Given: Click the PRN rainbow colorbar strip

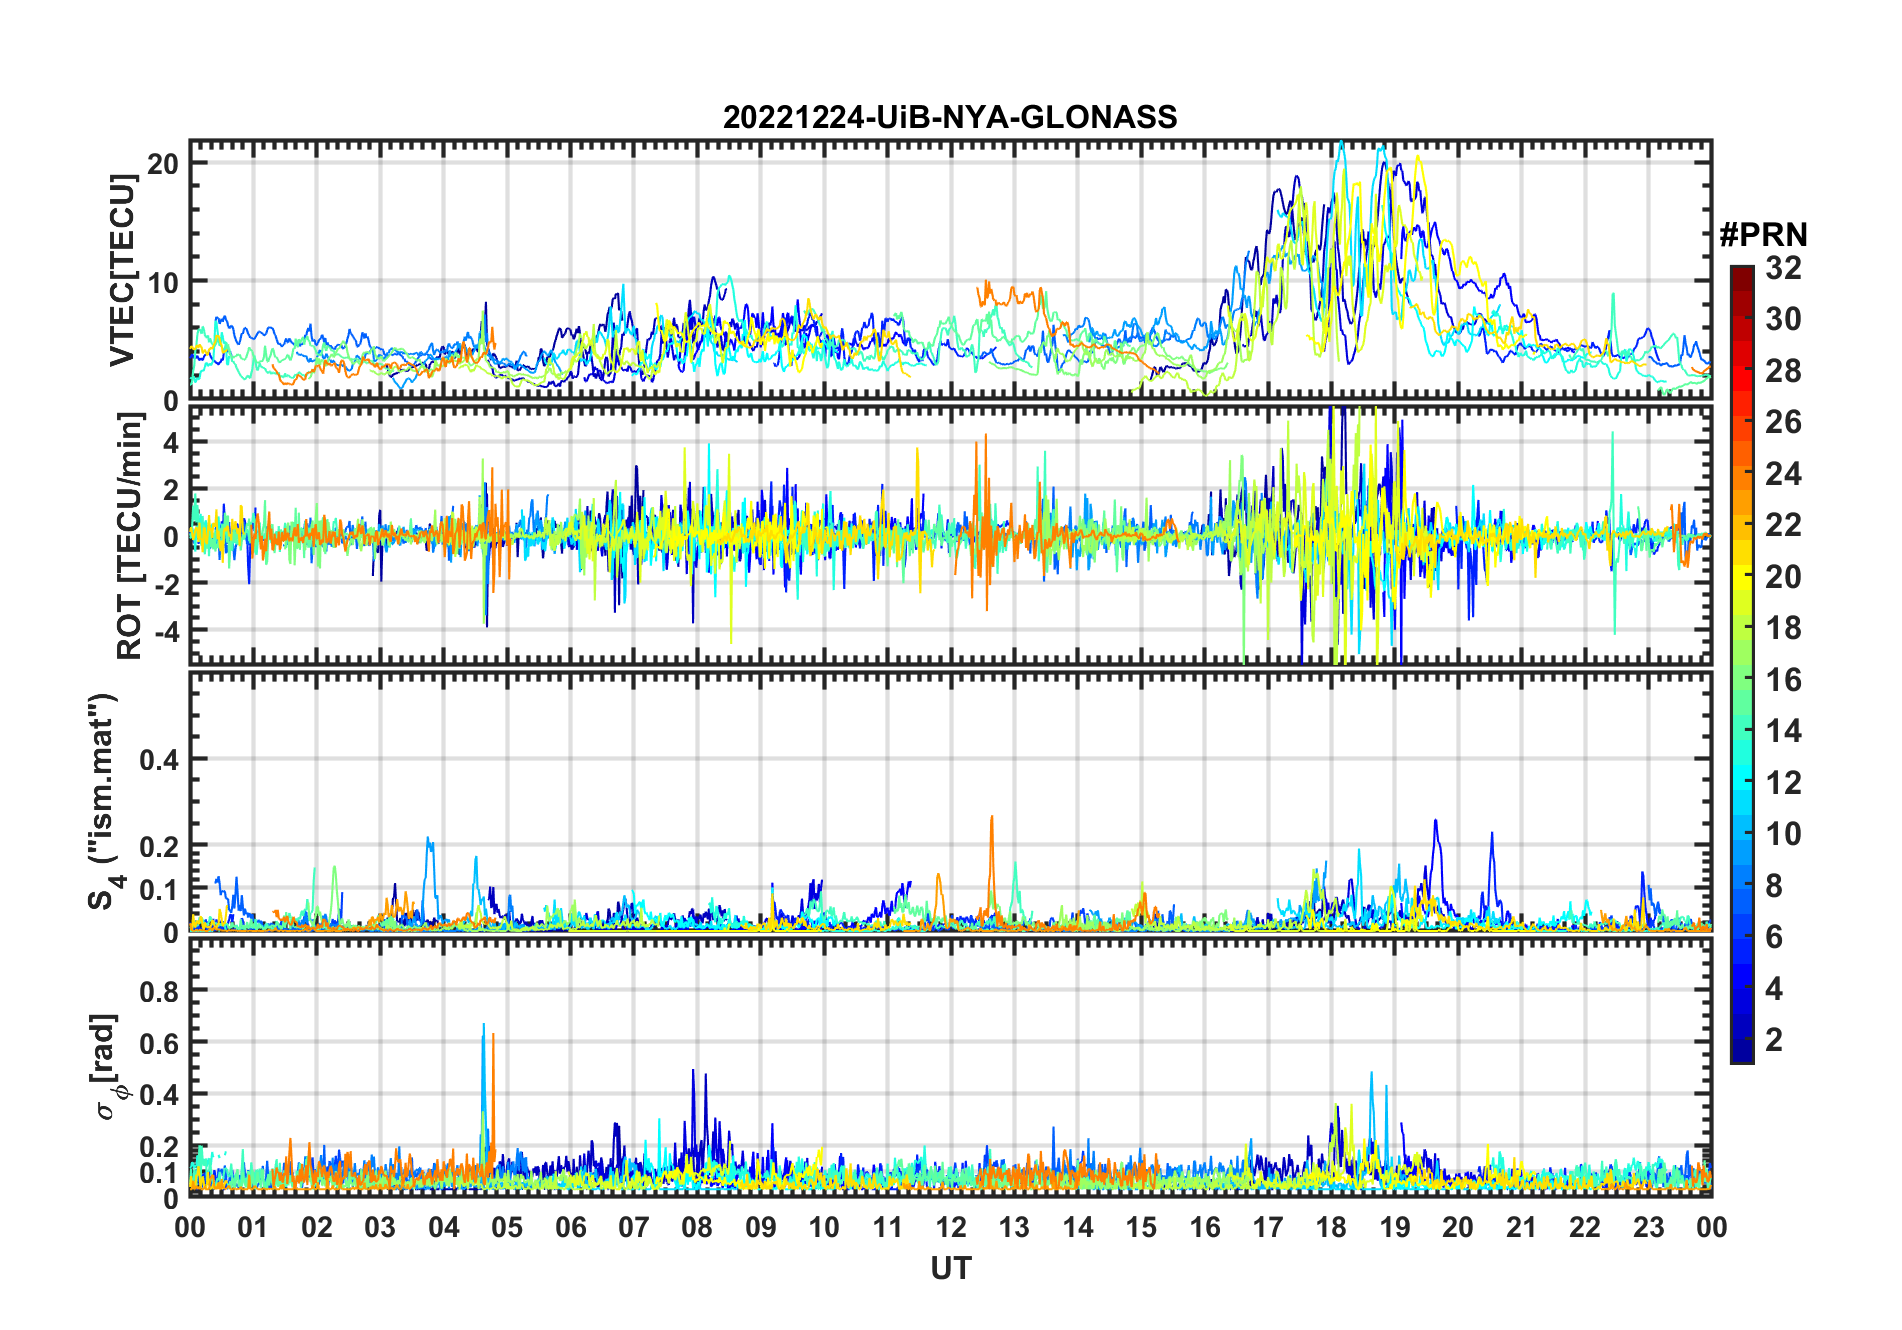Looking at the screenshot, I should (x=1742, y=664).
